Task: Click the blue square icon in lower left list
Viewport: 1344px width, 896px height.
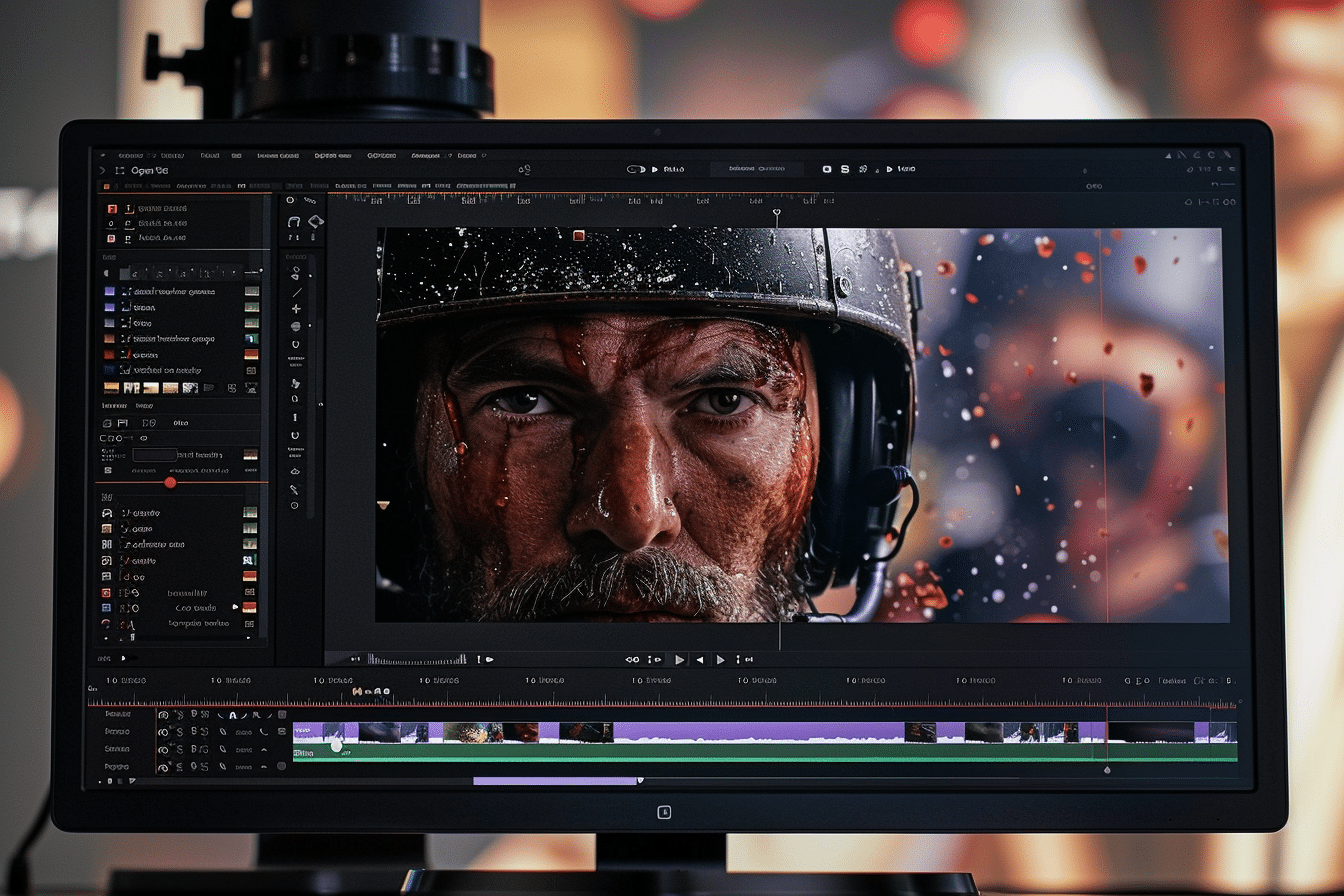Action: (107, 607)
